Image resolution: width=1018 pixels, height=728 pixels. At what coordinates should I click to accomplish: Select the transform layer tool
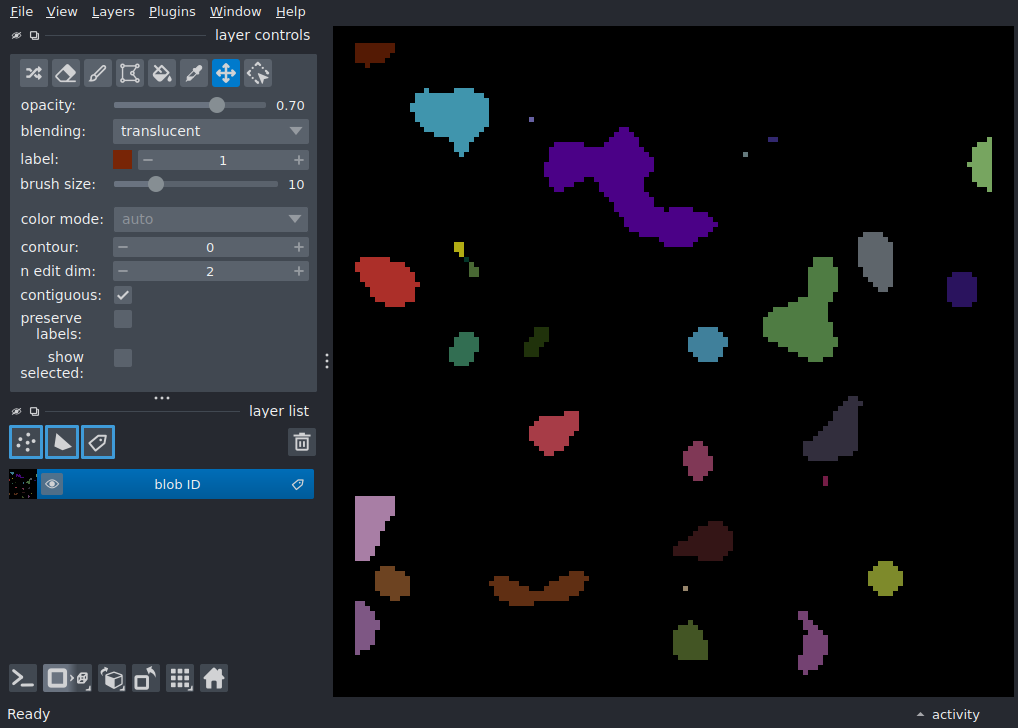coord(258,73)
